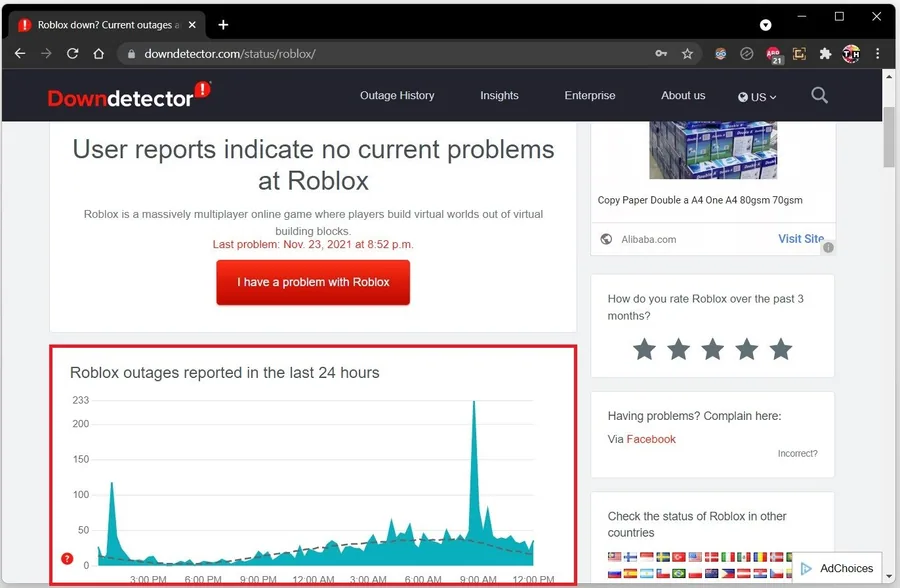Click the vertical page scrollbar thumb

pos(889,137)
